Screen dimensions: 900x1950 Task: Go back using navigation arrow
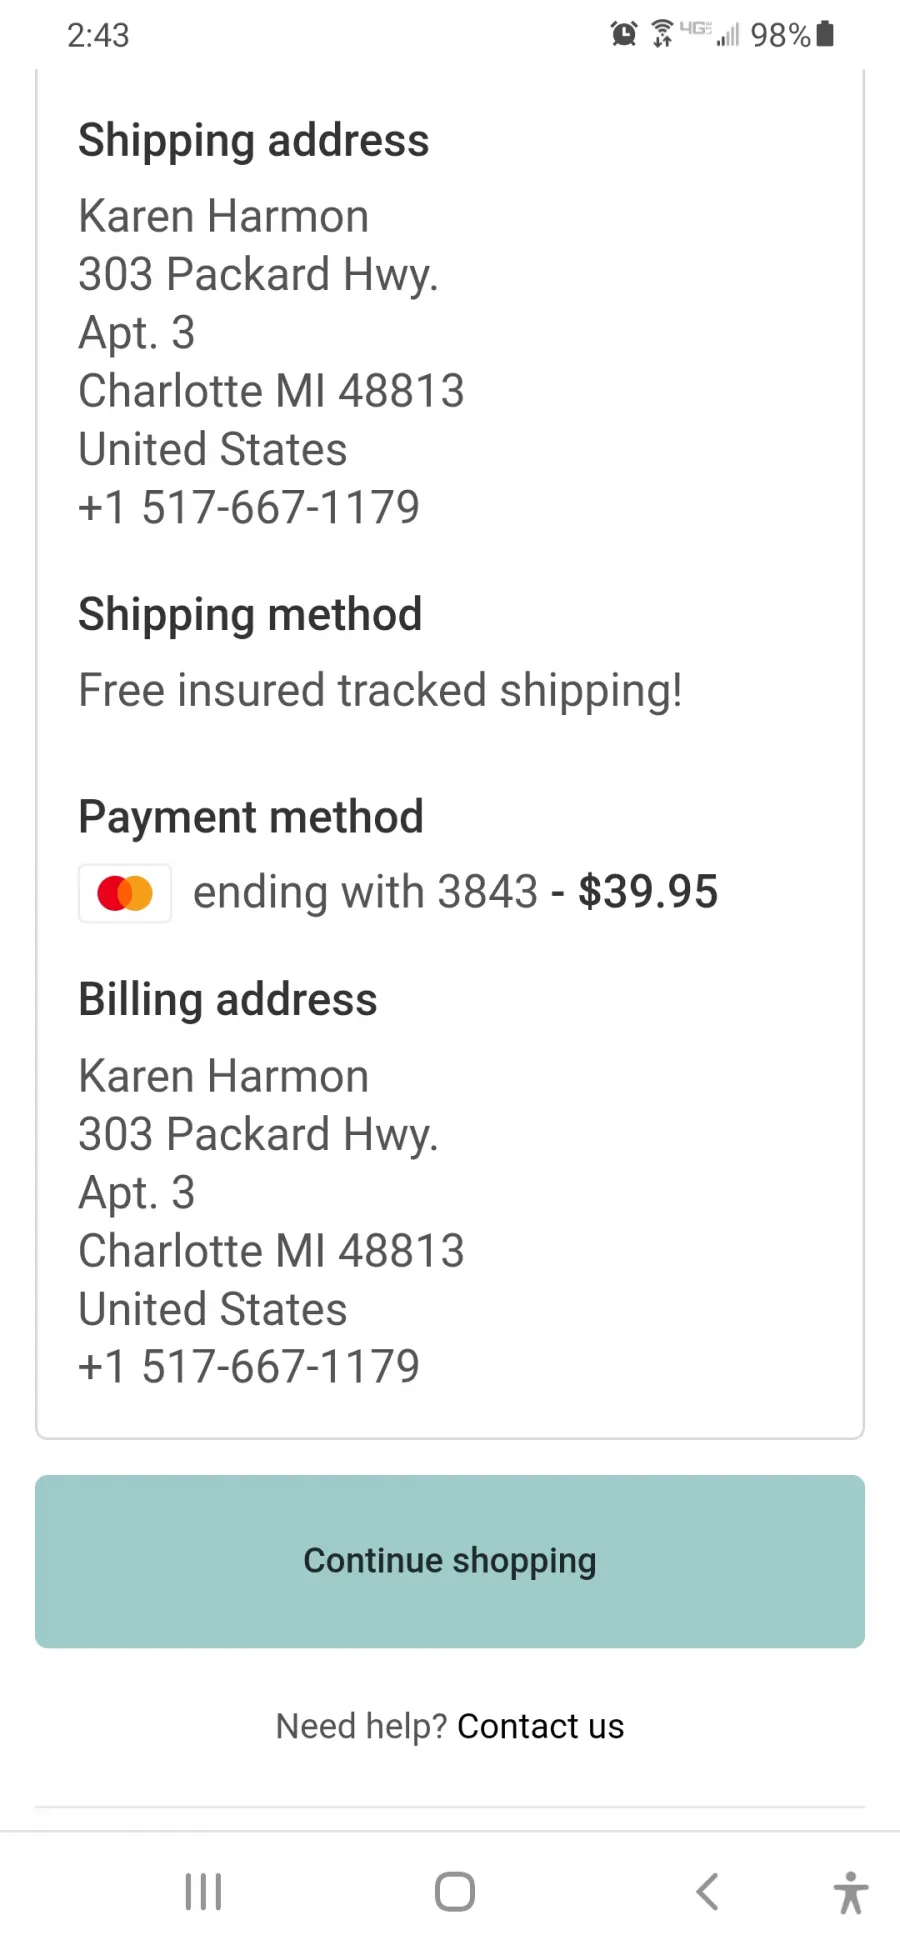pos(707,1891)
